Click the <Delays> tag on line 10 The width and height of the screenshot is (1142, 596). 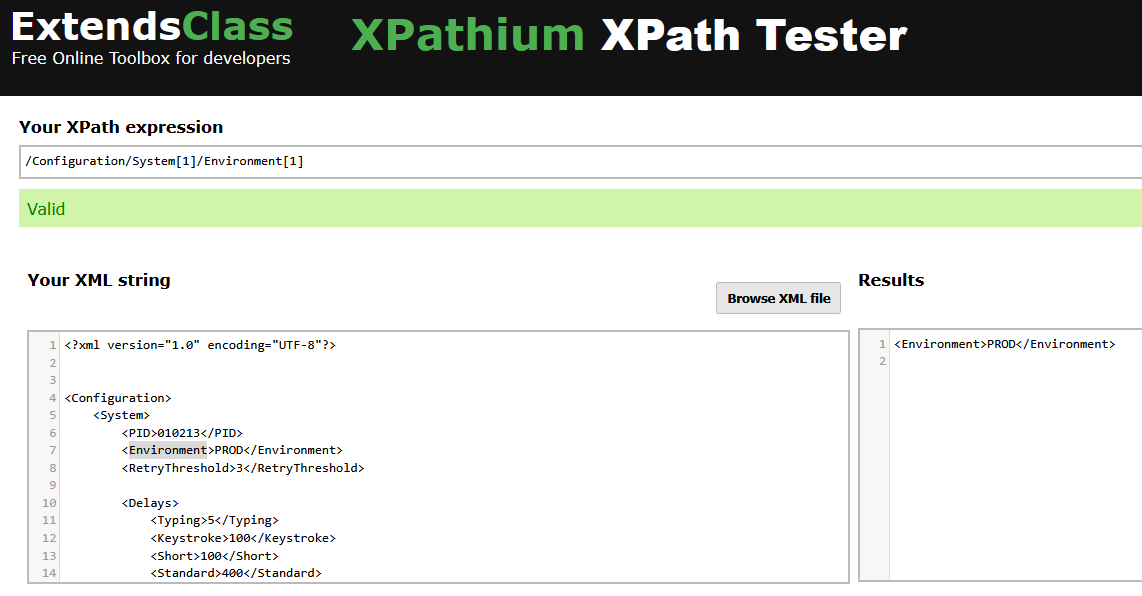coord(150,503)
